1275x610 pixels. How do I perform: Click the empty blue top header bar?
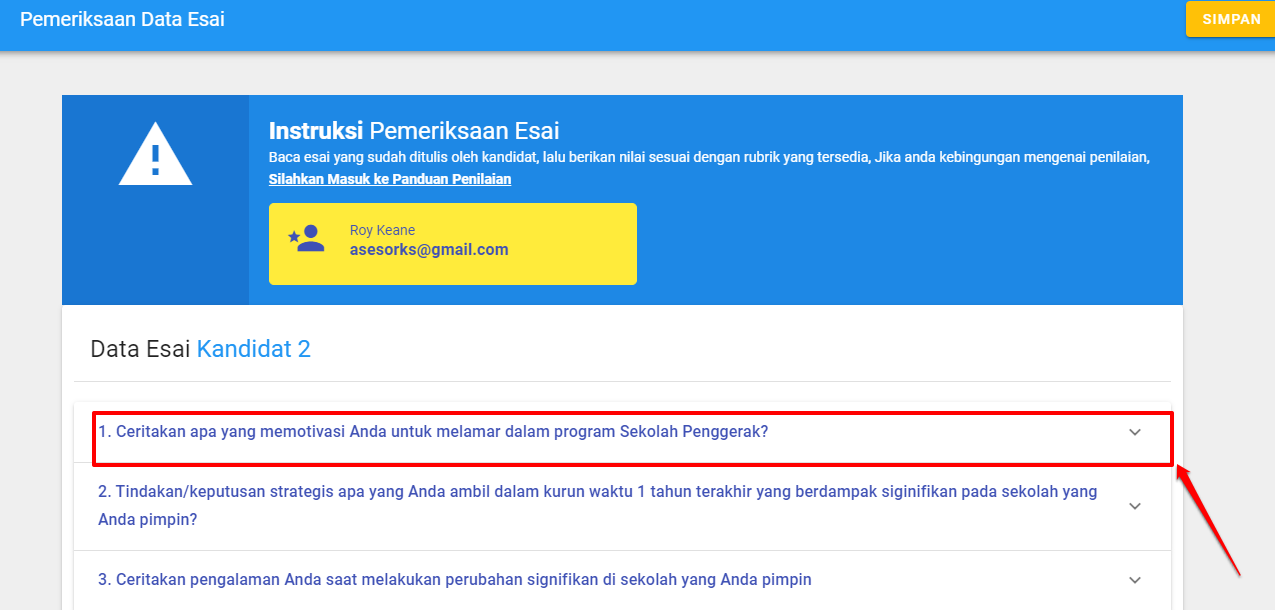(700, 25)
